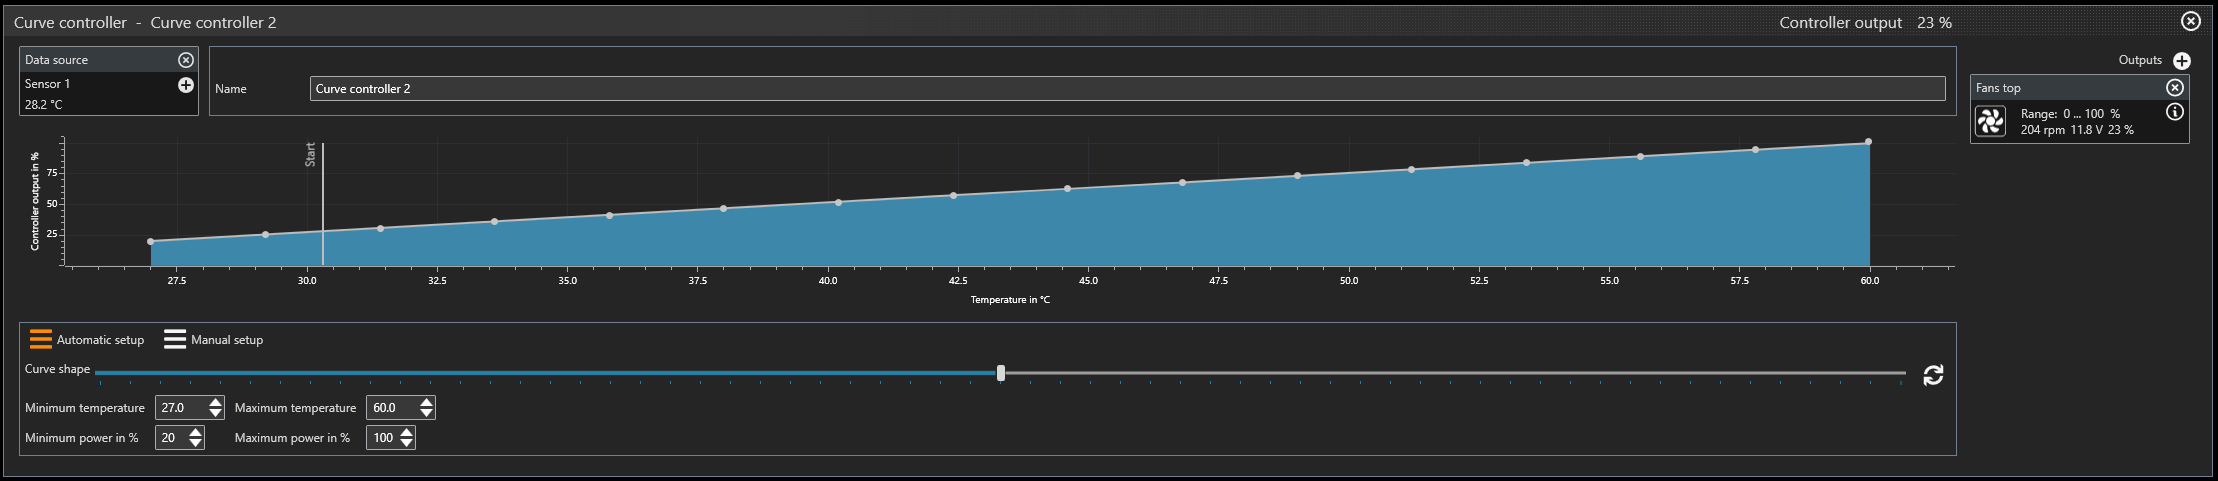Switch to Manual setup mode
2218x481 pixels.
click(214, 340)
